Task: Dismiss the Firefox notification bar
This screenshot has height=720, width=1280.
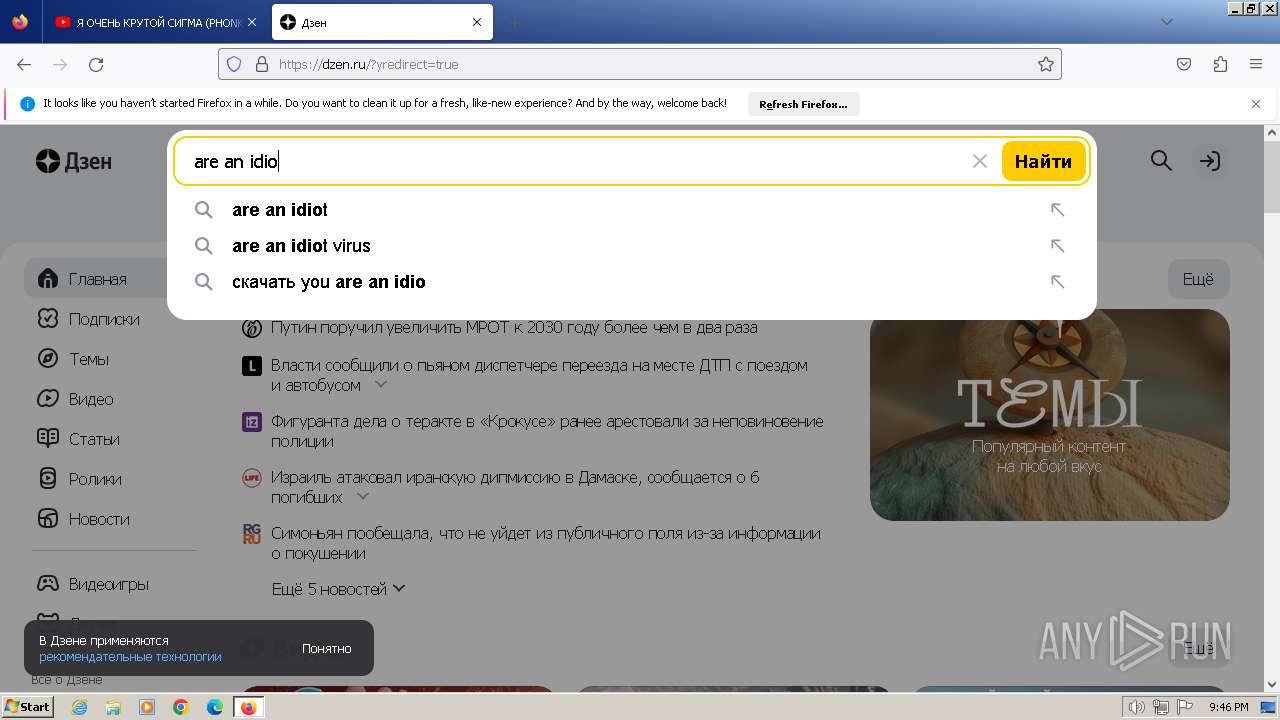Action: point(1256,104)
